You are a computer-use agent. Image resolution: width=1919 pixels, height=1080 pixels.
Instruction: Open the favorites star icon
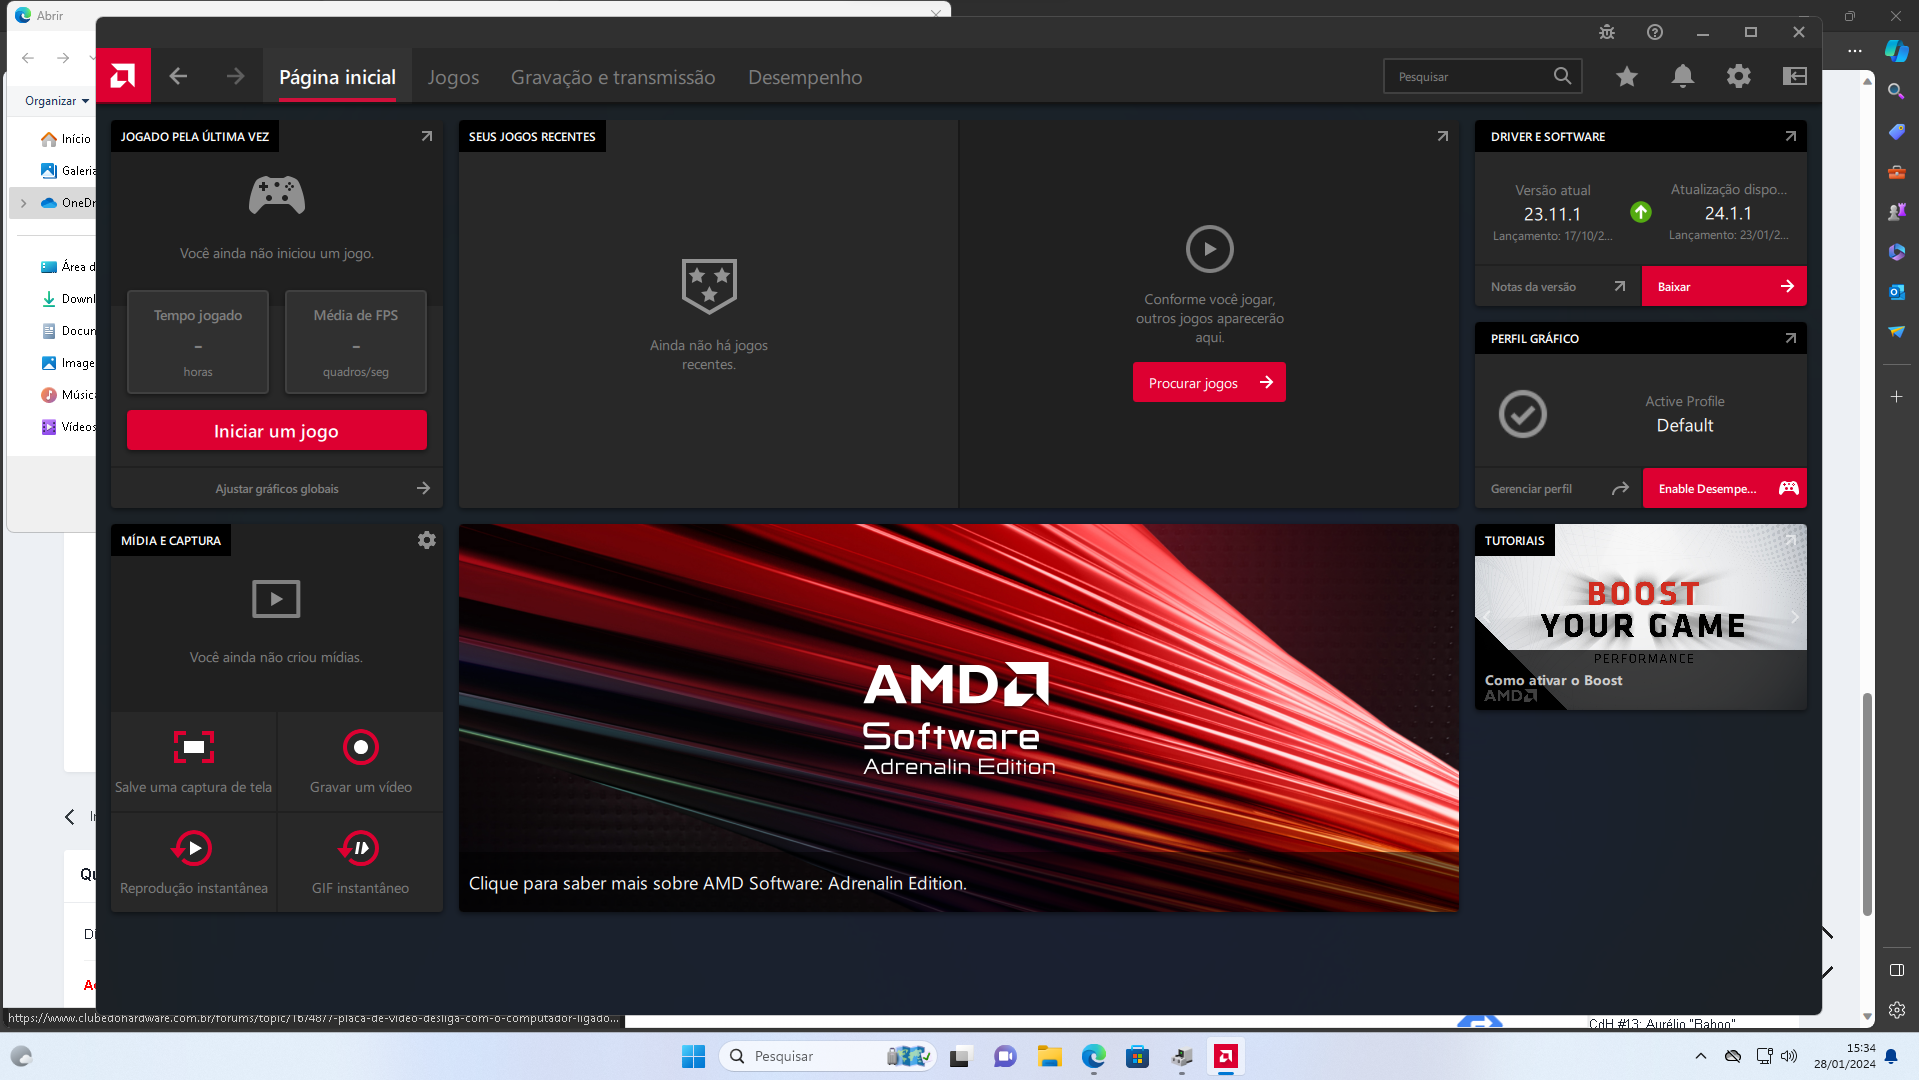point(1627,76)
